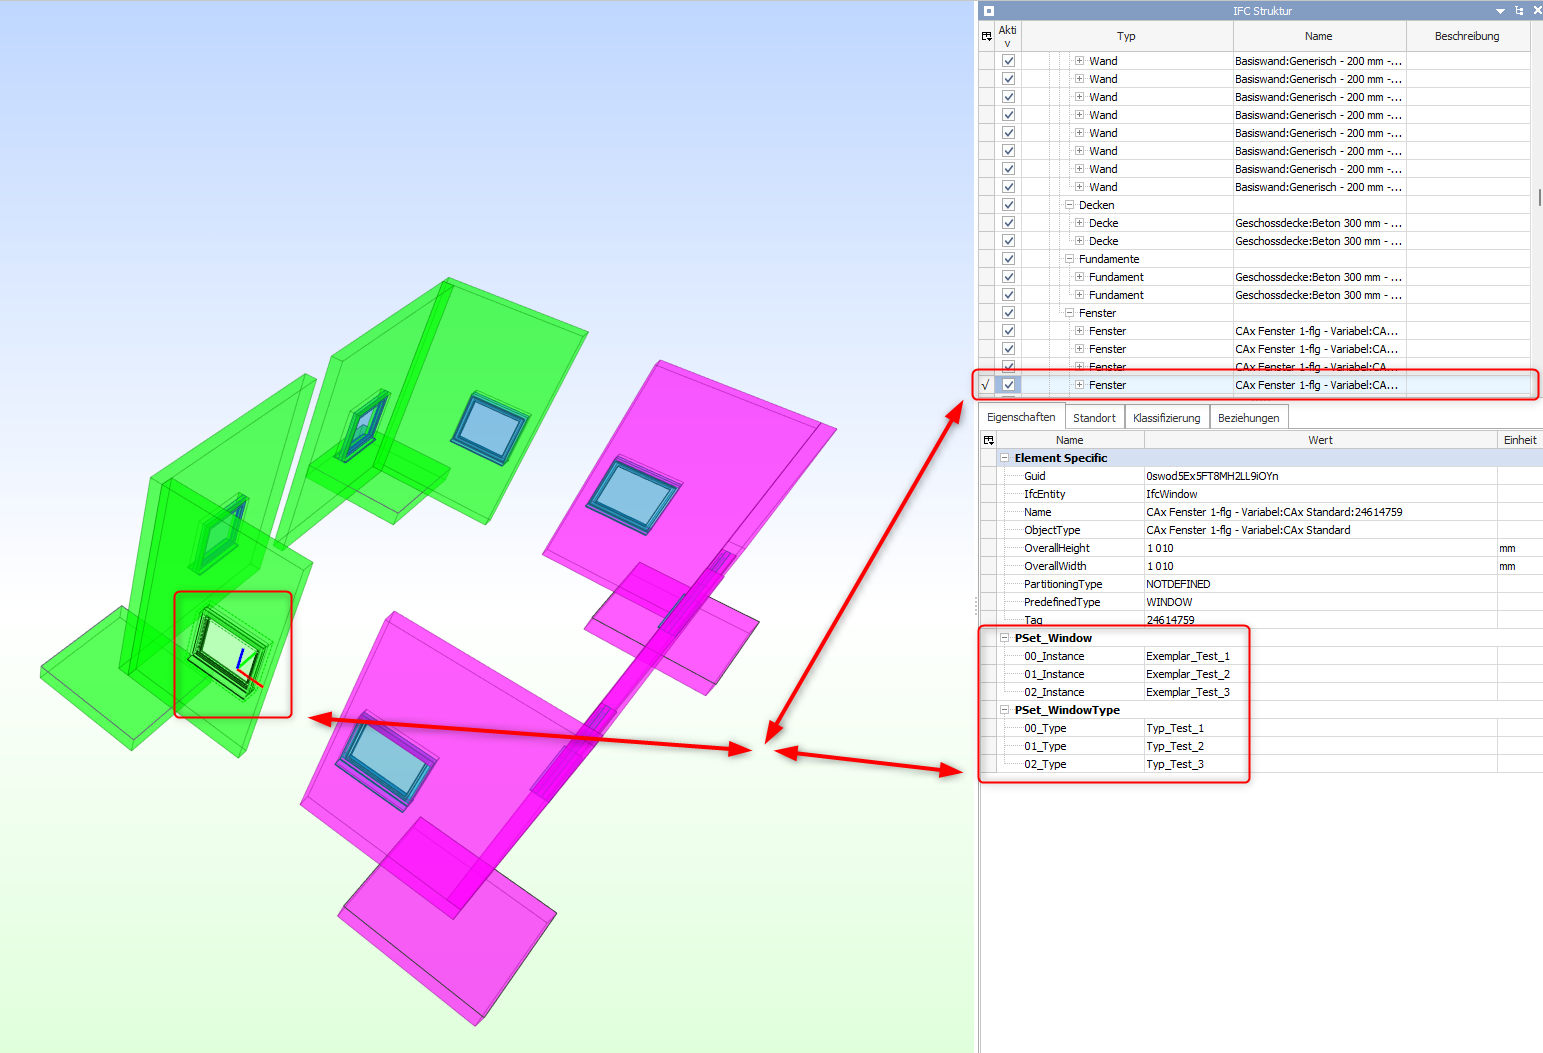This screenshot has width=1543, height=1053.
Task: Select the highlighted window in the 3D view
Action: 230,652
